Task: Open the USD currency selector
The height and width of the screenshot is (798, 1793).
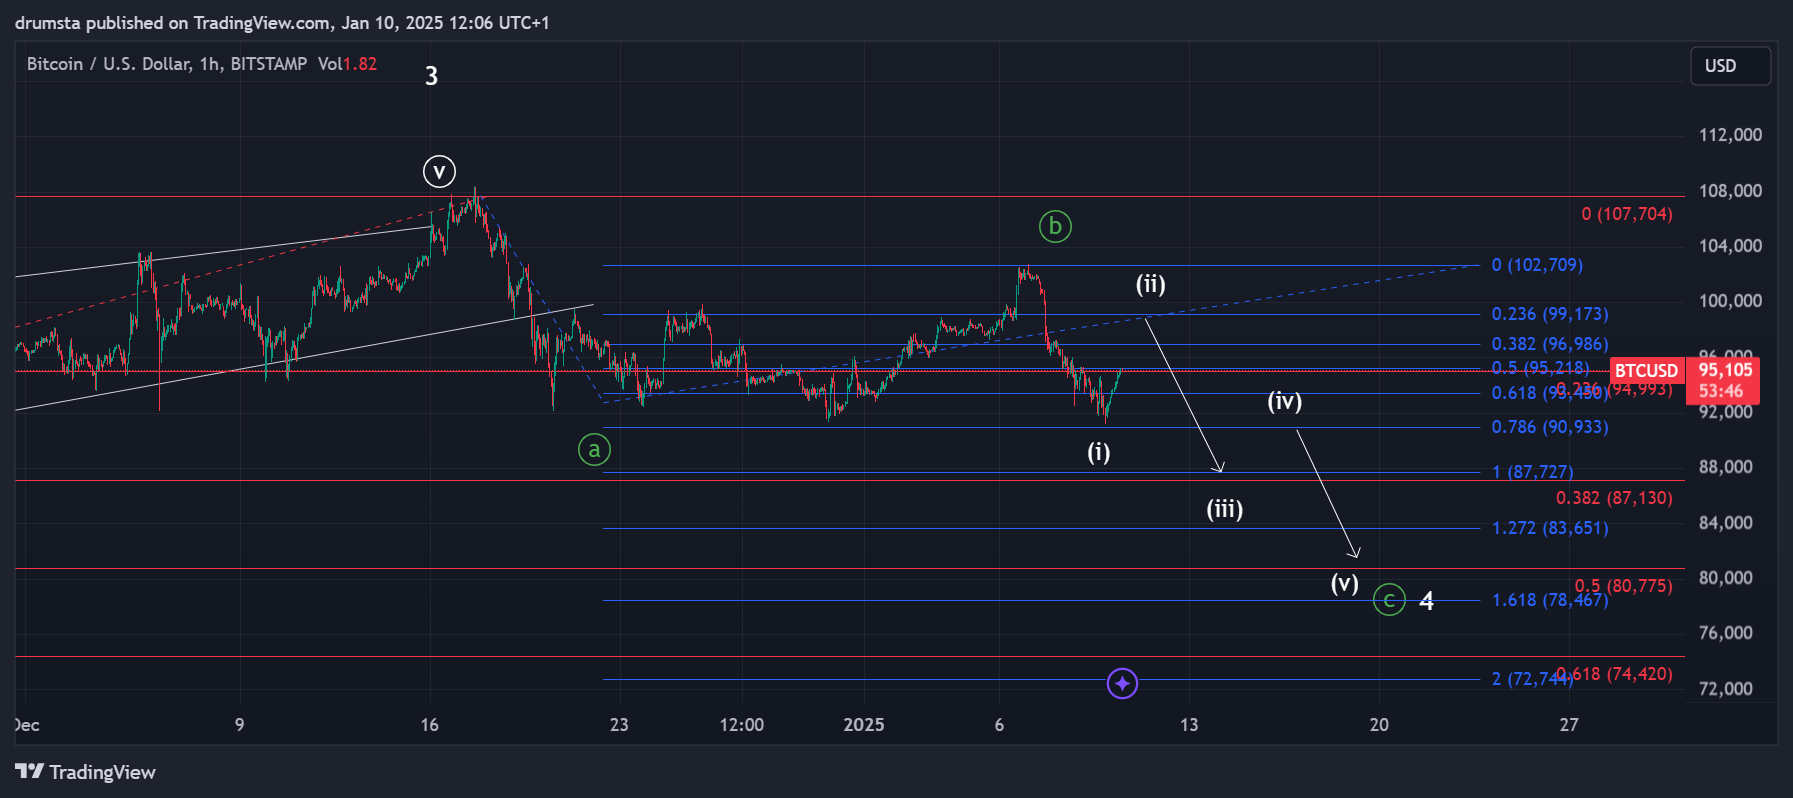Action: pyautogui.click(x=1730, y=66)
